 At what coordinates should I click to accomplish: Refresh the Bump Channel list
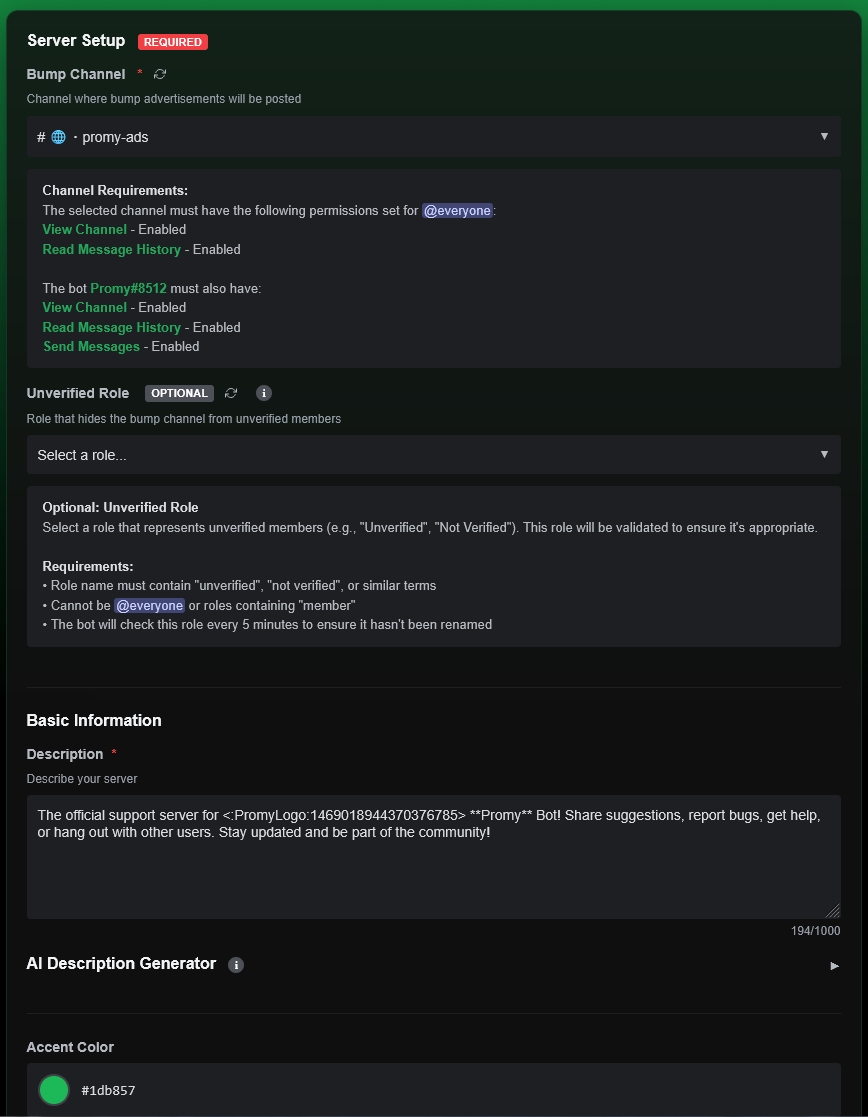click(160, 74)
